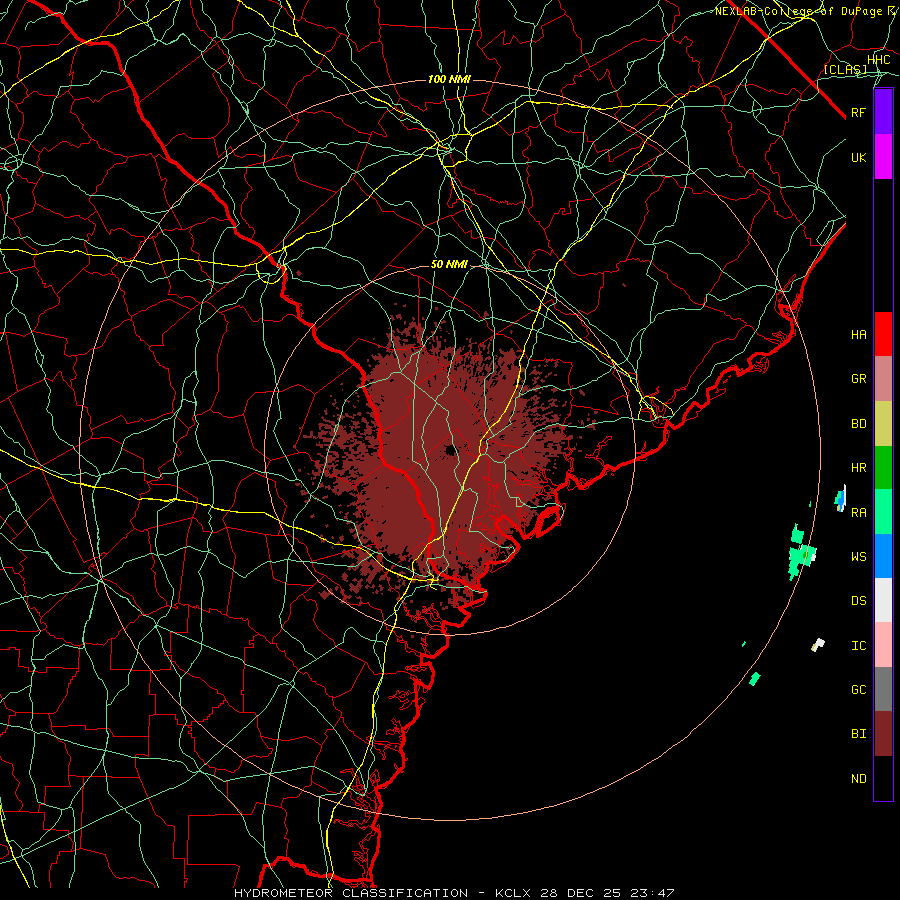Image resolution: width=900 pixels, height=900 pixels.
Task: Click the HYDROMETEOR CLASSIFICATION title text
Action: (351, 893)
